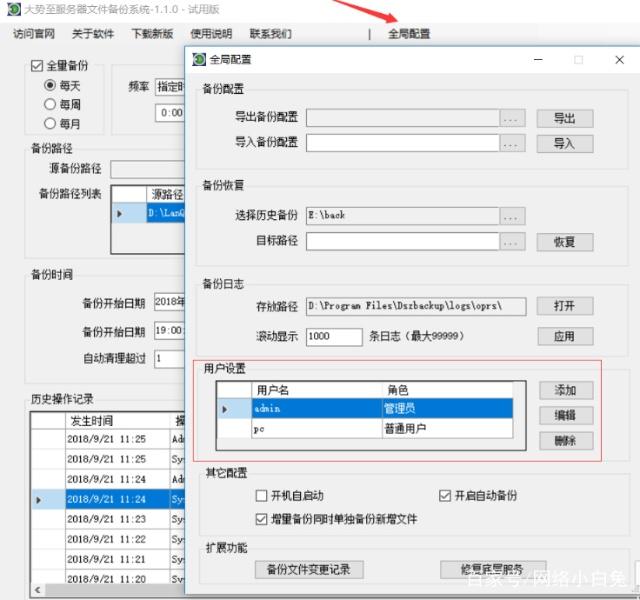Open the 2018年 backup start date picker
The height and width of the screenshot is (600, 640).
click(169, 302)
